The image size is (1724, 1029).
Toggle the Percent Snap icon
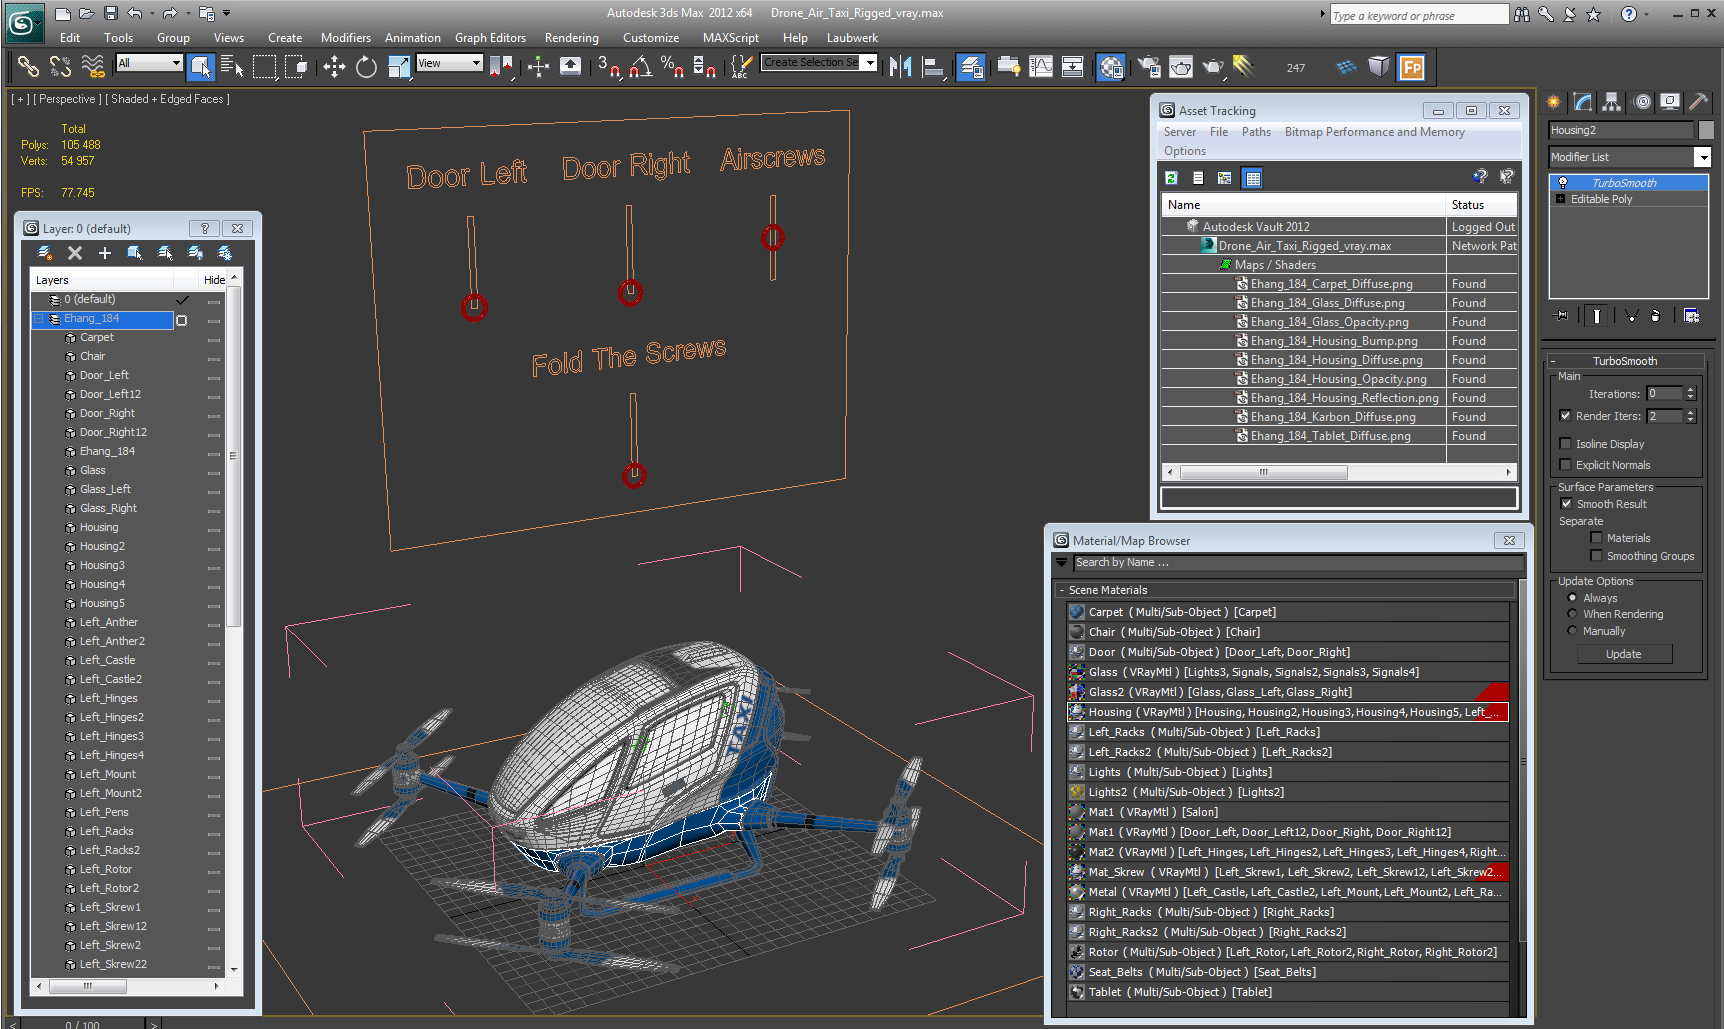(672, 67)
